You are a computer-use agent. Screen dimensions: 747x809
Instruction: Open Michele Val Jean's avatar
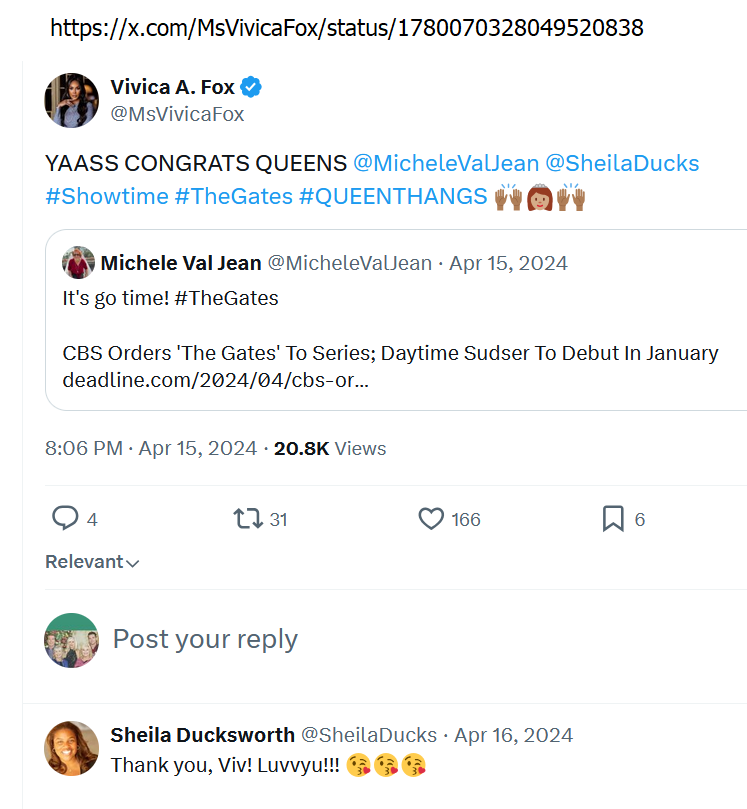click(79, 263)
